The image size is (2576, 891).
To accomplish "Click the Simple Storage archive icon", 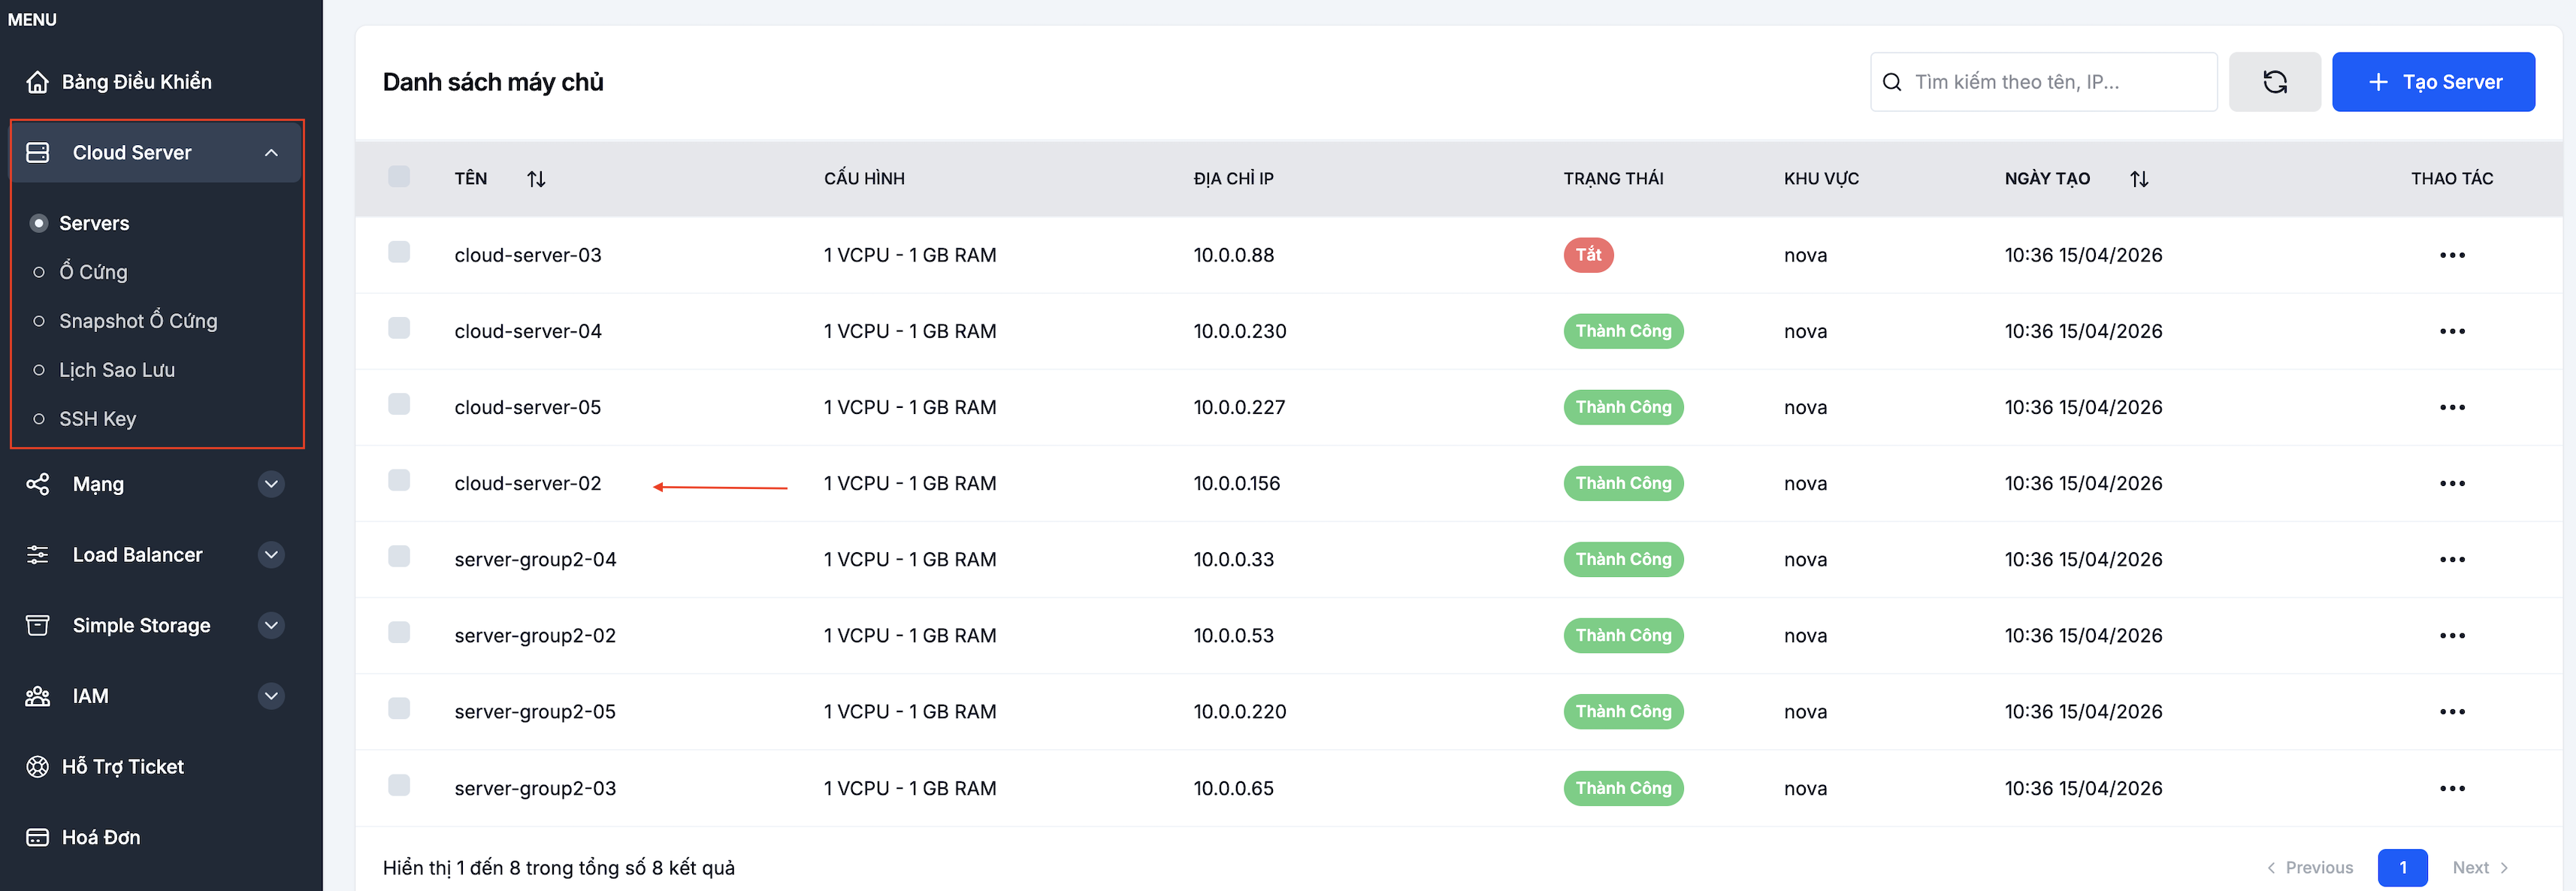I will pyautogui.click(x=37, y=626).
